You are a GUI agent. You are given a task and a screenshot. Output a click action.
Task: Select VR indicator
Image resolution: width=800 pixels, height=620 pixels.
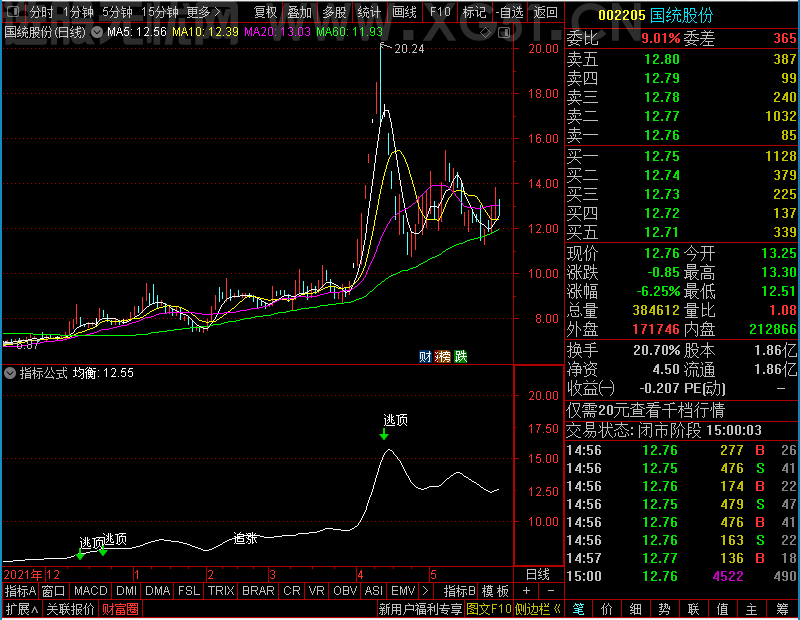click(316, 591)
